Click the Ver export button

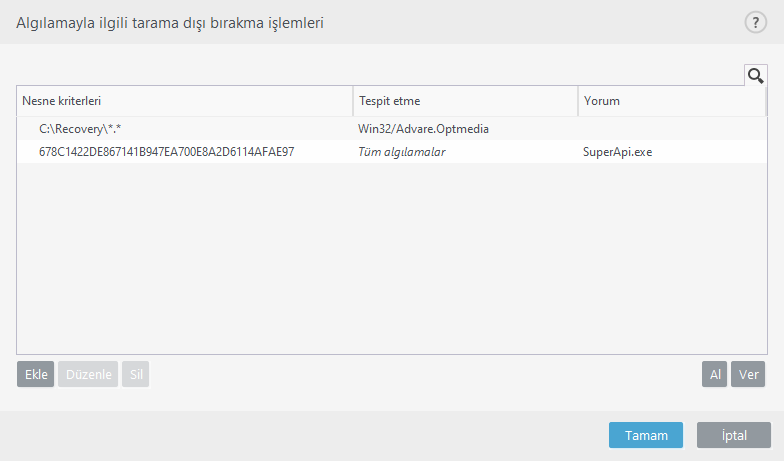point(747,374)
